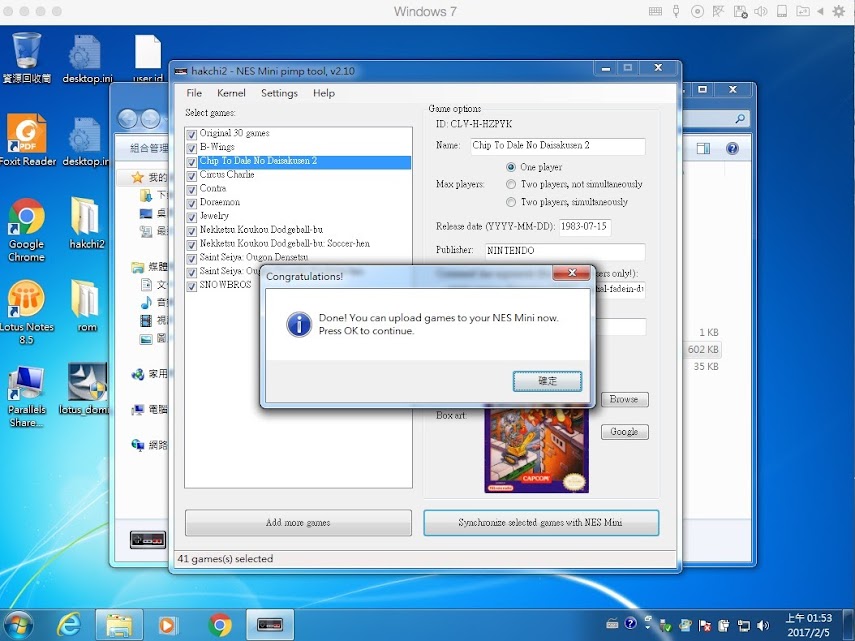Close the Congratulations dialog
The height and width of the screenshot is (641, 855).
[571, 273]
